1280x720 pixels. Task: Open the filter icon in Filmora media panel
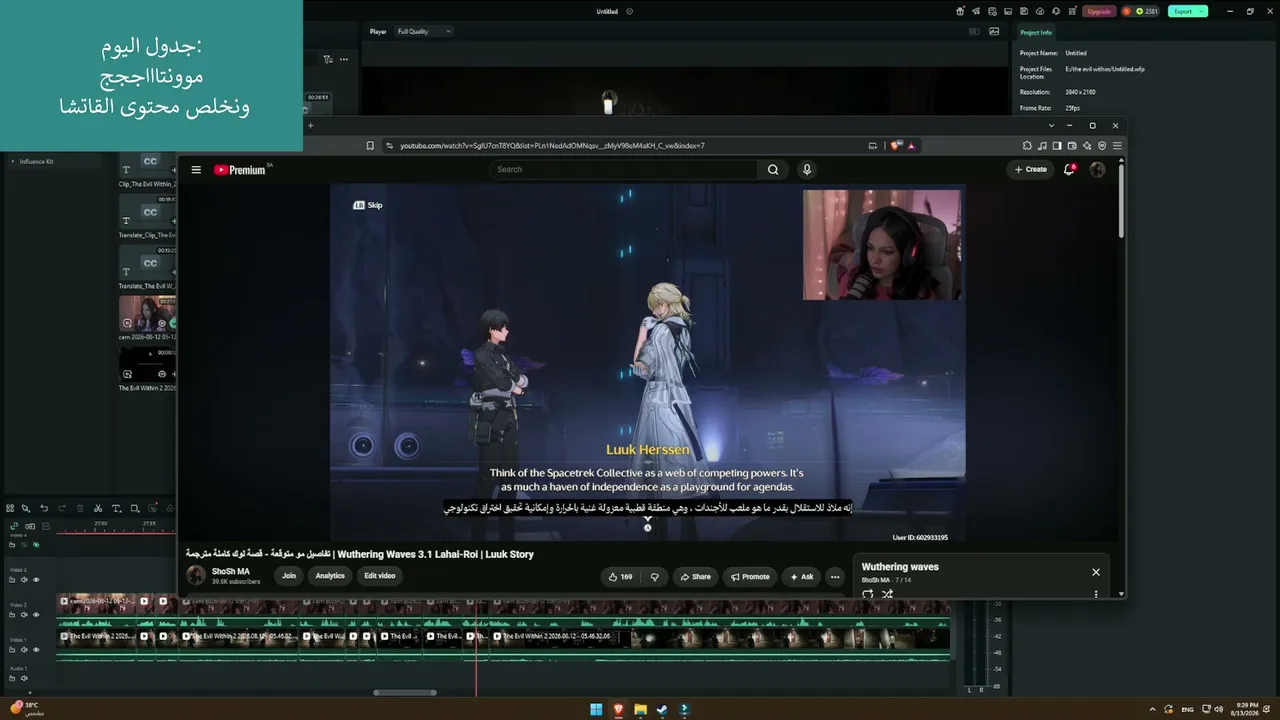pos(328,59)
